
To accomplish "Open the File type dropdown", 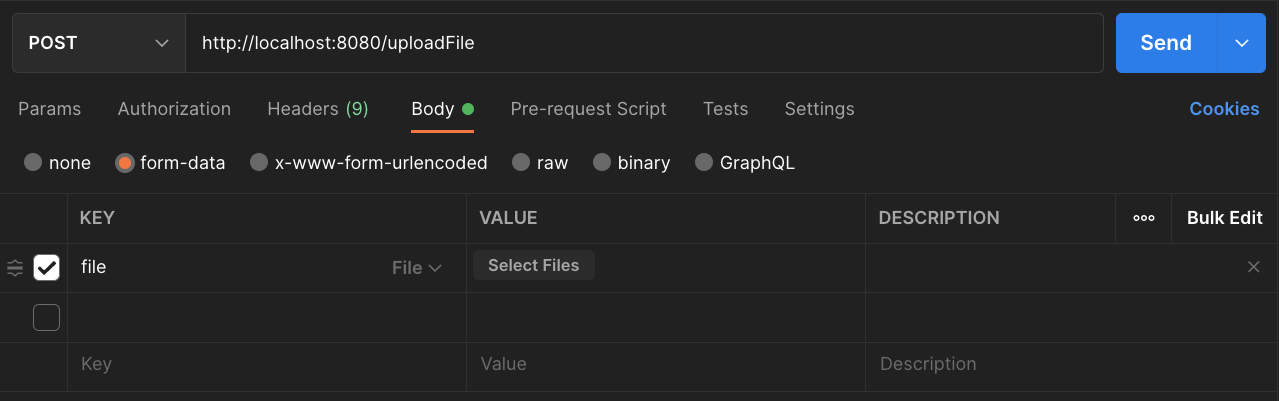I will coord(417,268).
